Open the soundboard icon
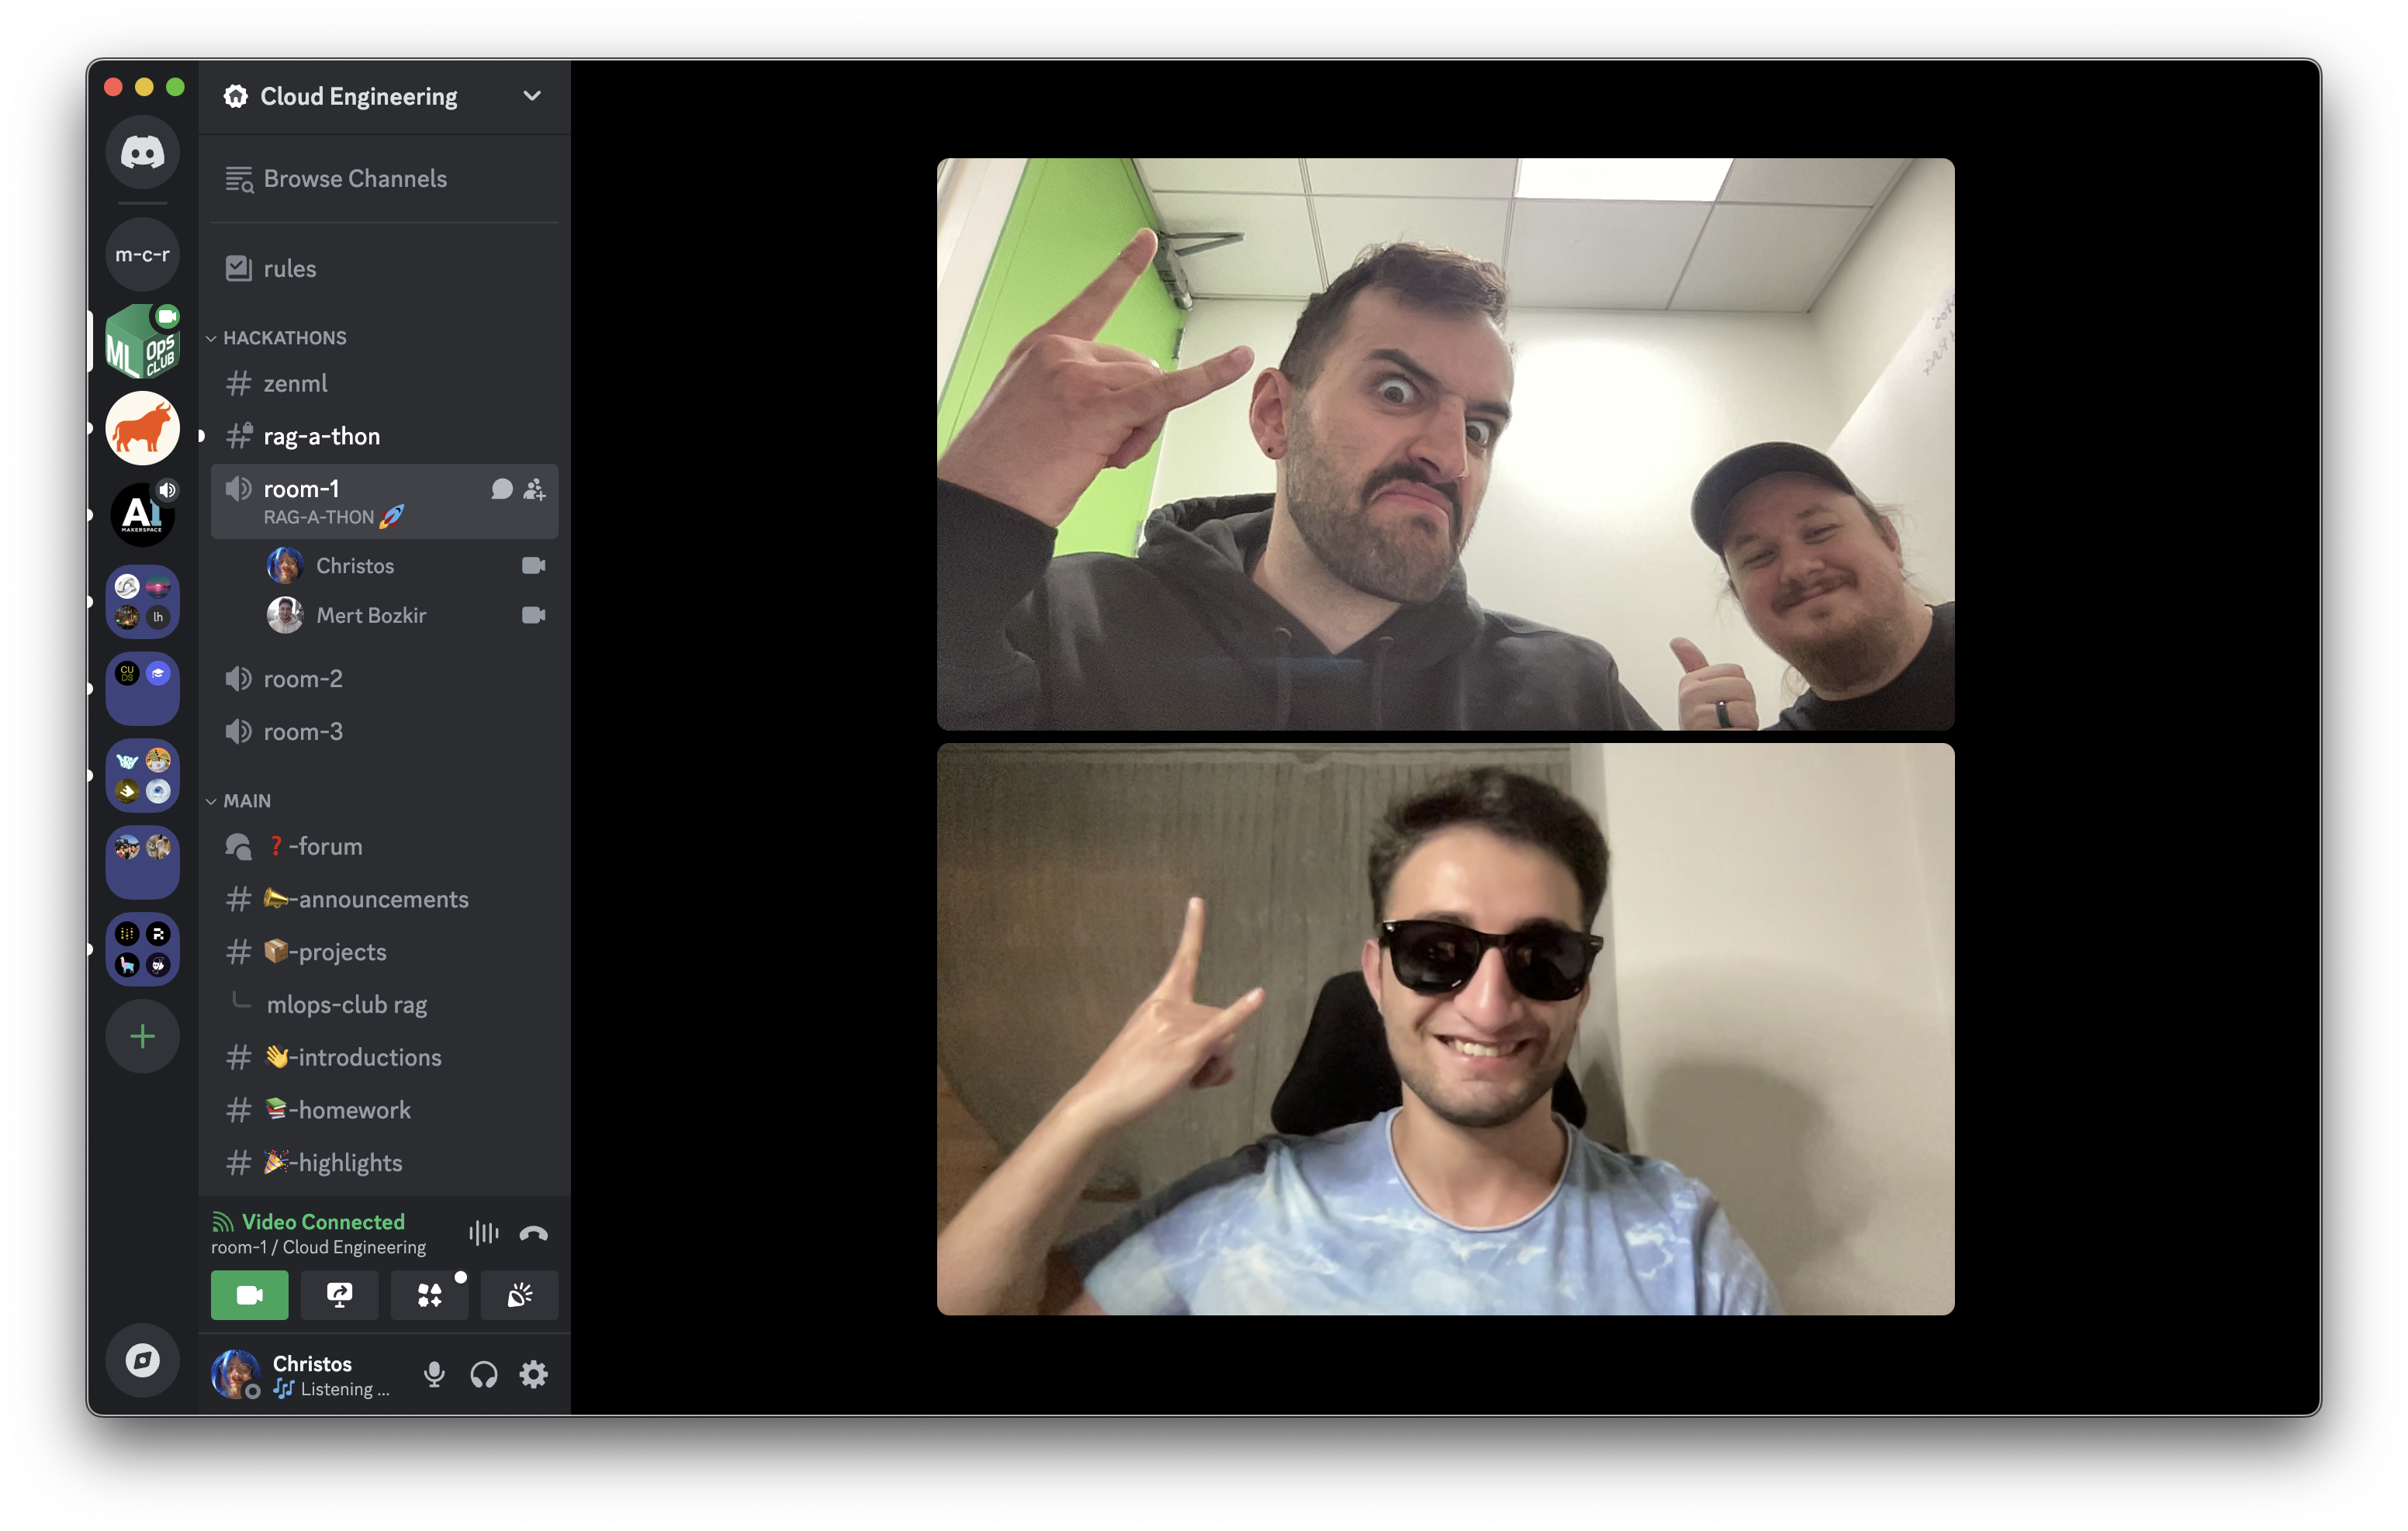 (519, 1295)
